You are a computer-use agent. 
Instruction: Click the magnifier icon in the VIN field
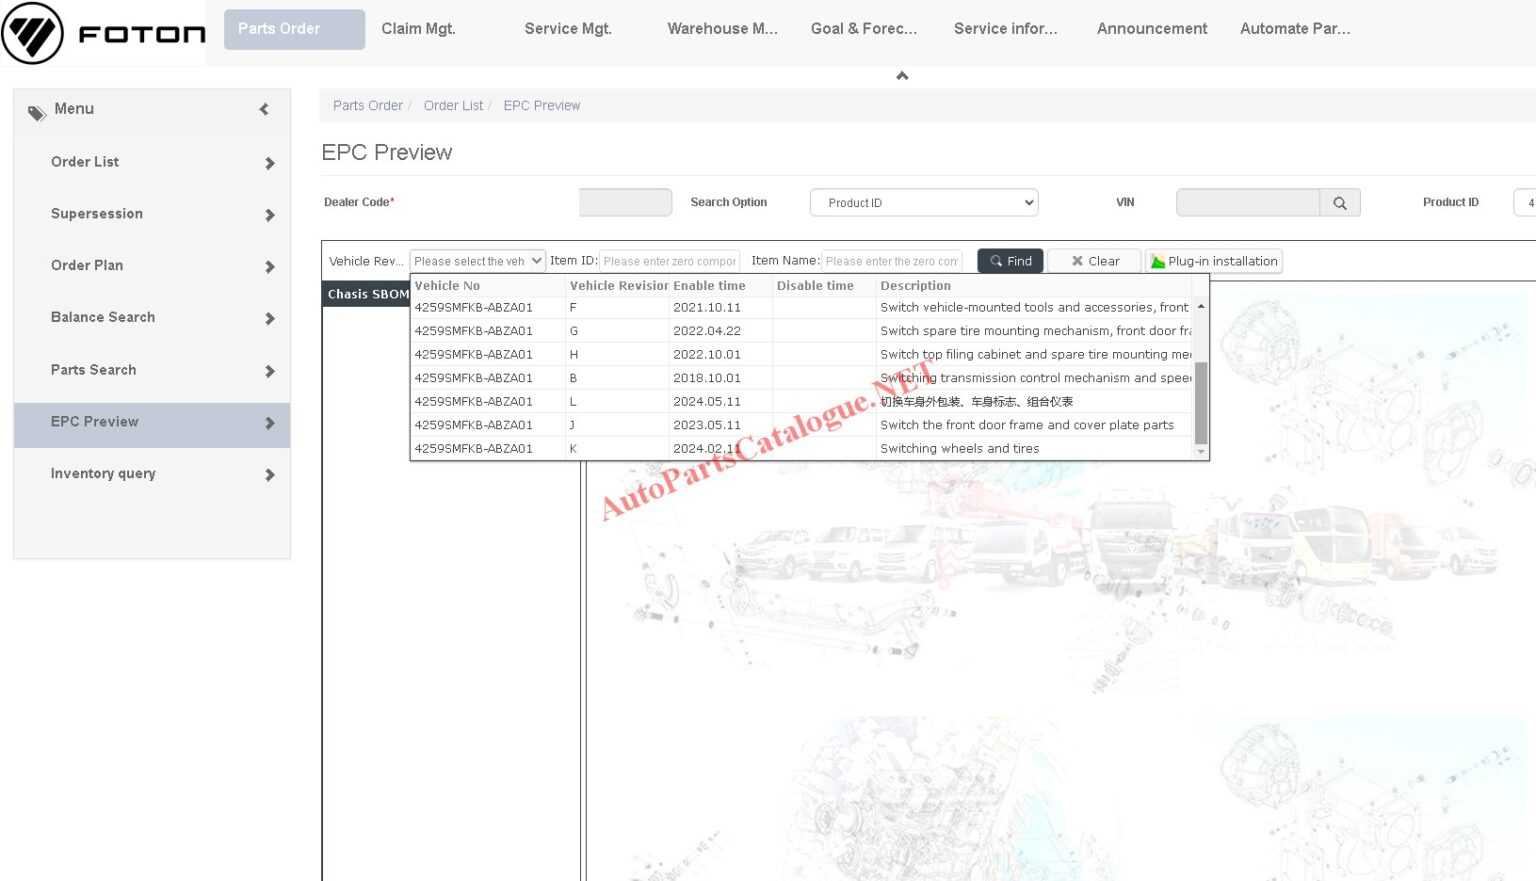[1340, 202]
